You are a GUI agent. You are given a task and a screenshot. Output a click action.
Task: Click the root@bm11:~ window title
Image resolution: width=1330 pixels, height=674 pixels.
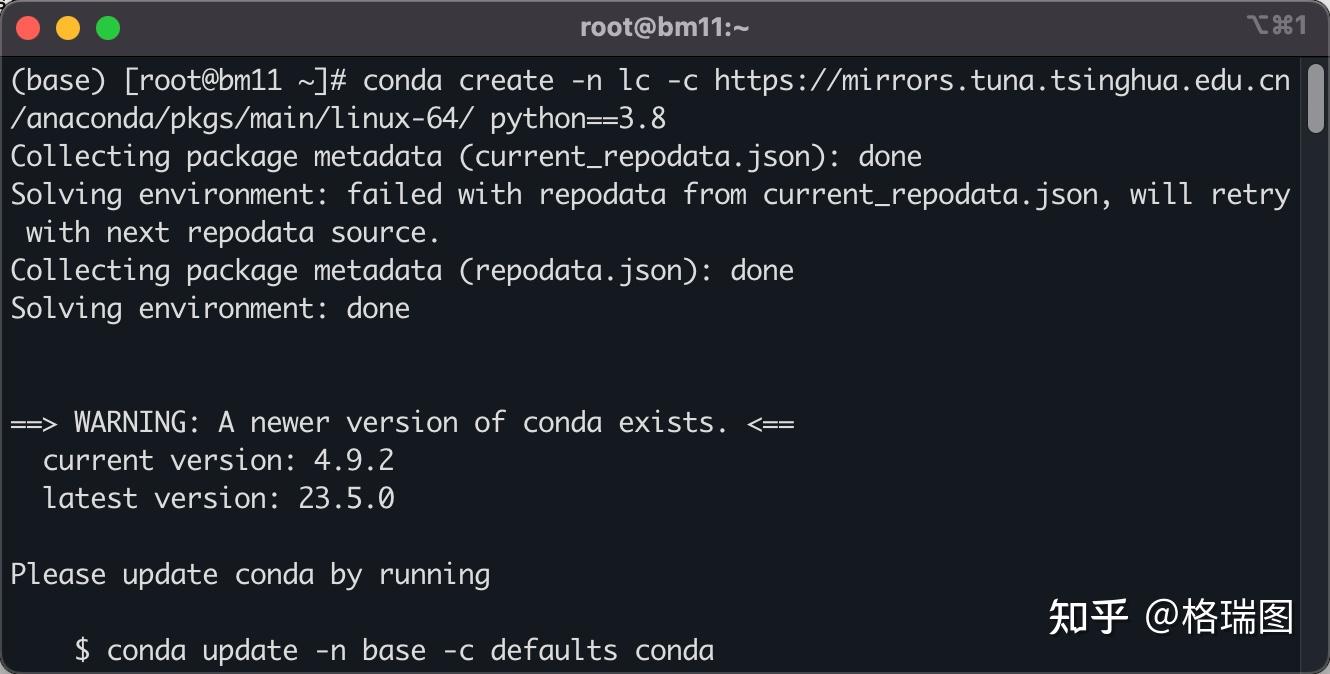point(664,28)
